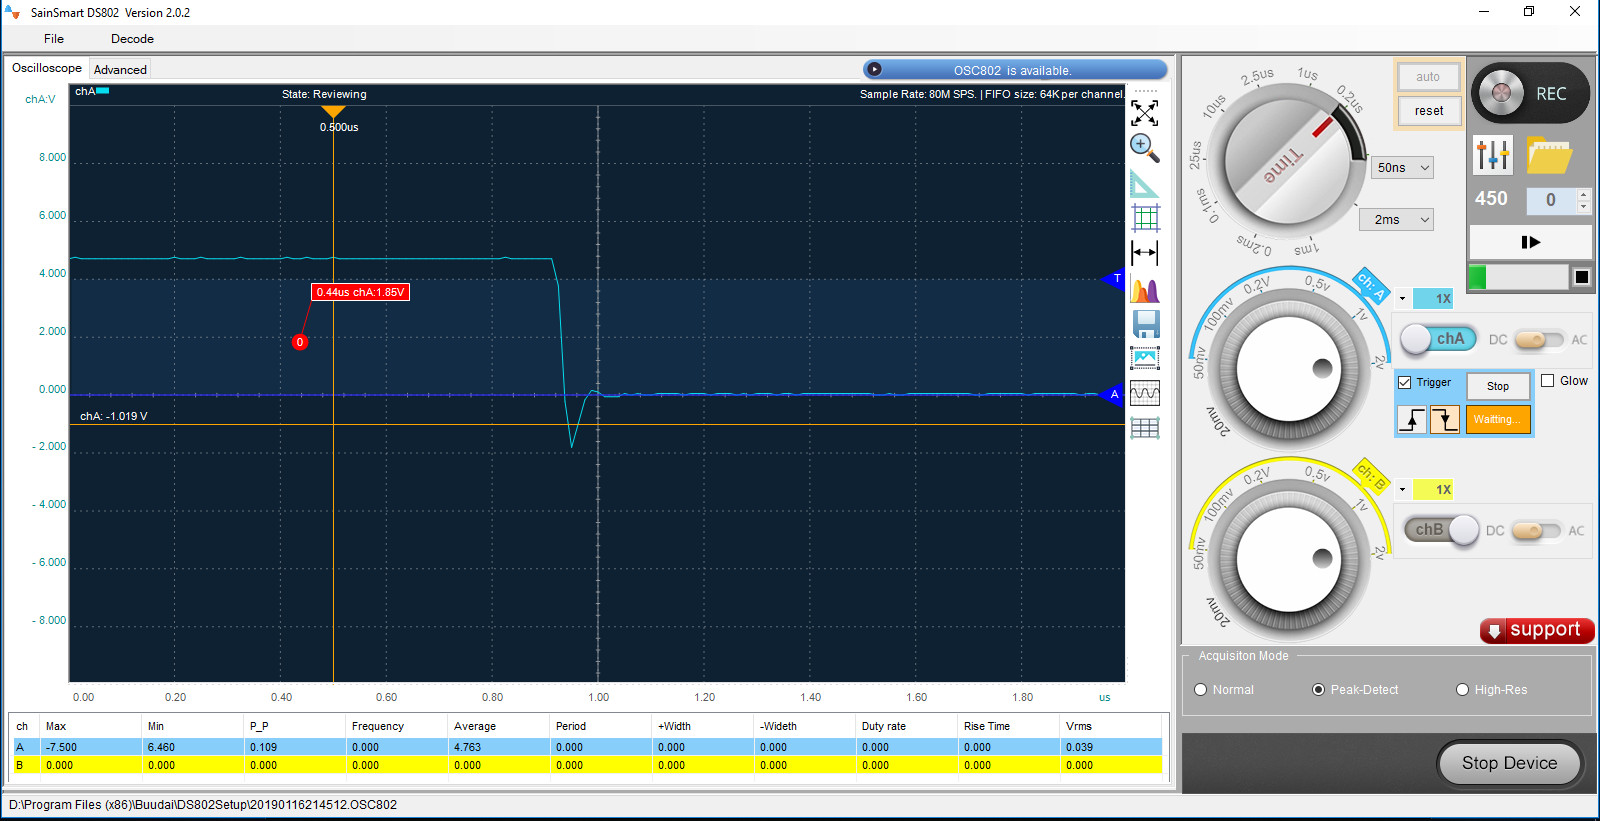Screen dimensions: 1600x821
Task: Switch to the Oscilloscope tab
Action: pos(47,68)
